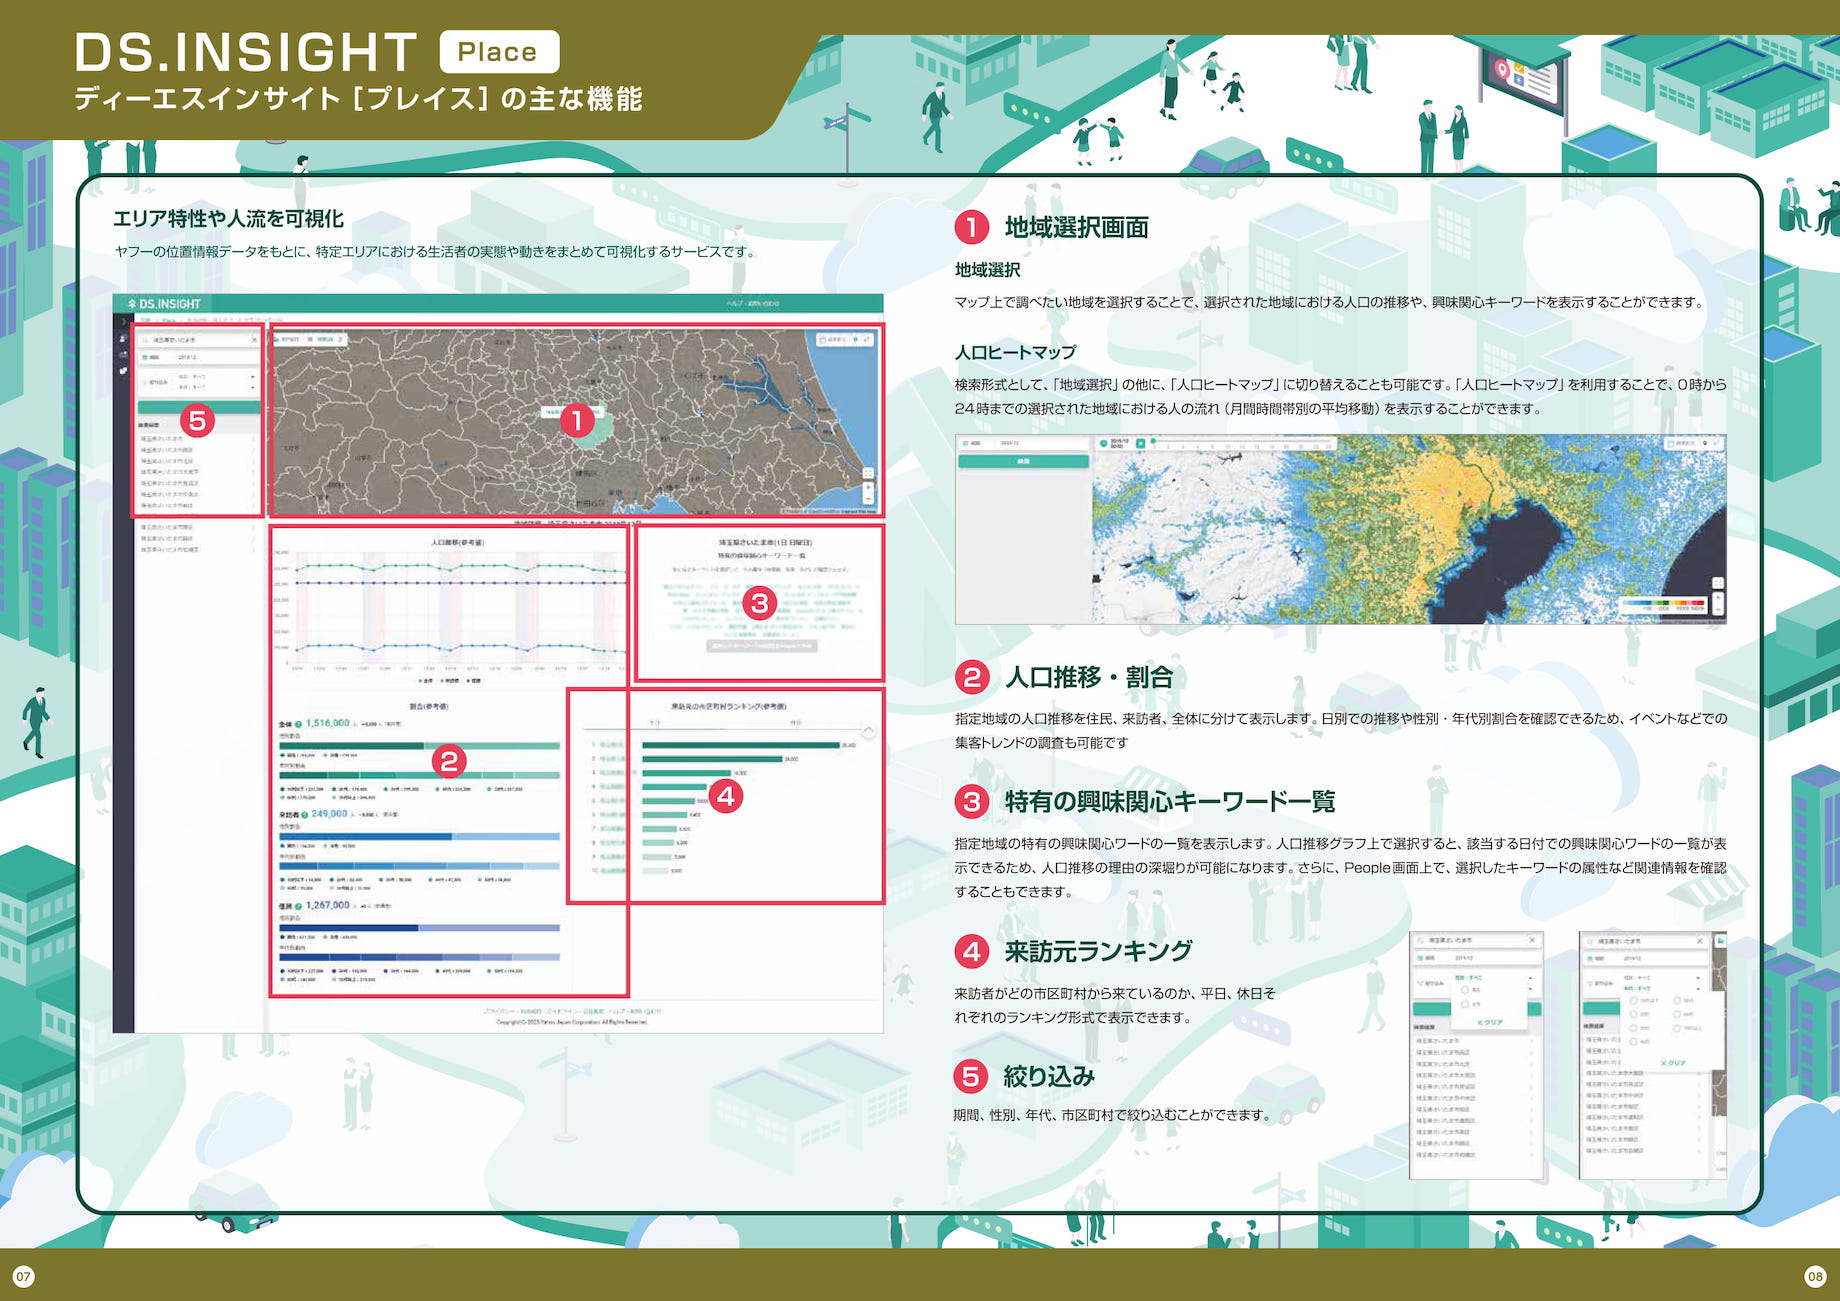Click the 絞り込み funnel icon in the main dashboard

[x=144, y=382]
